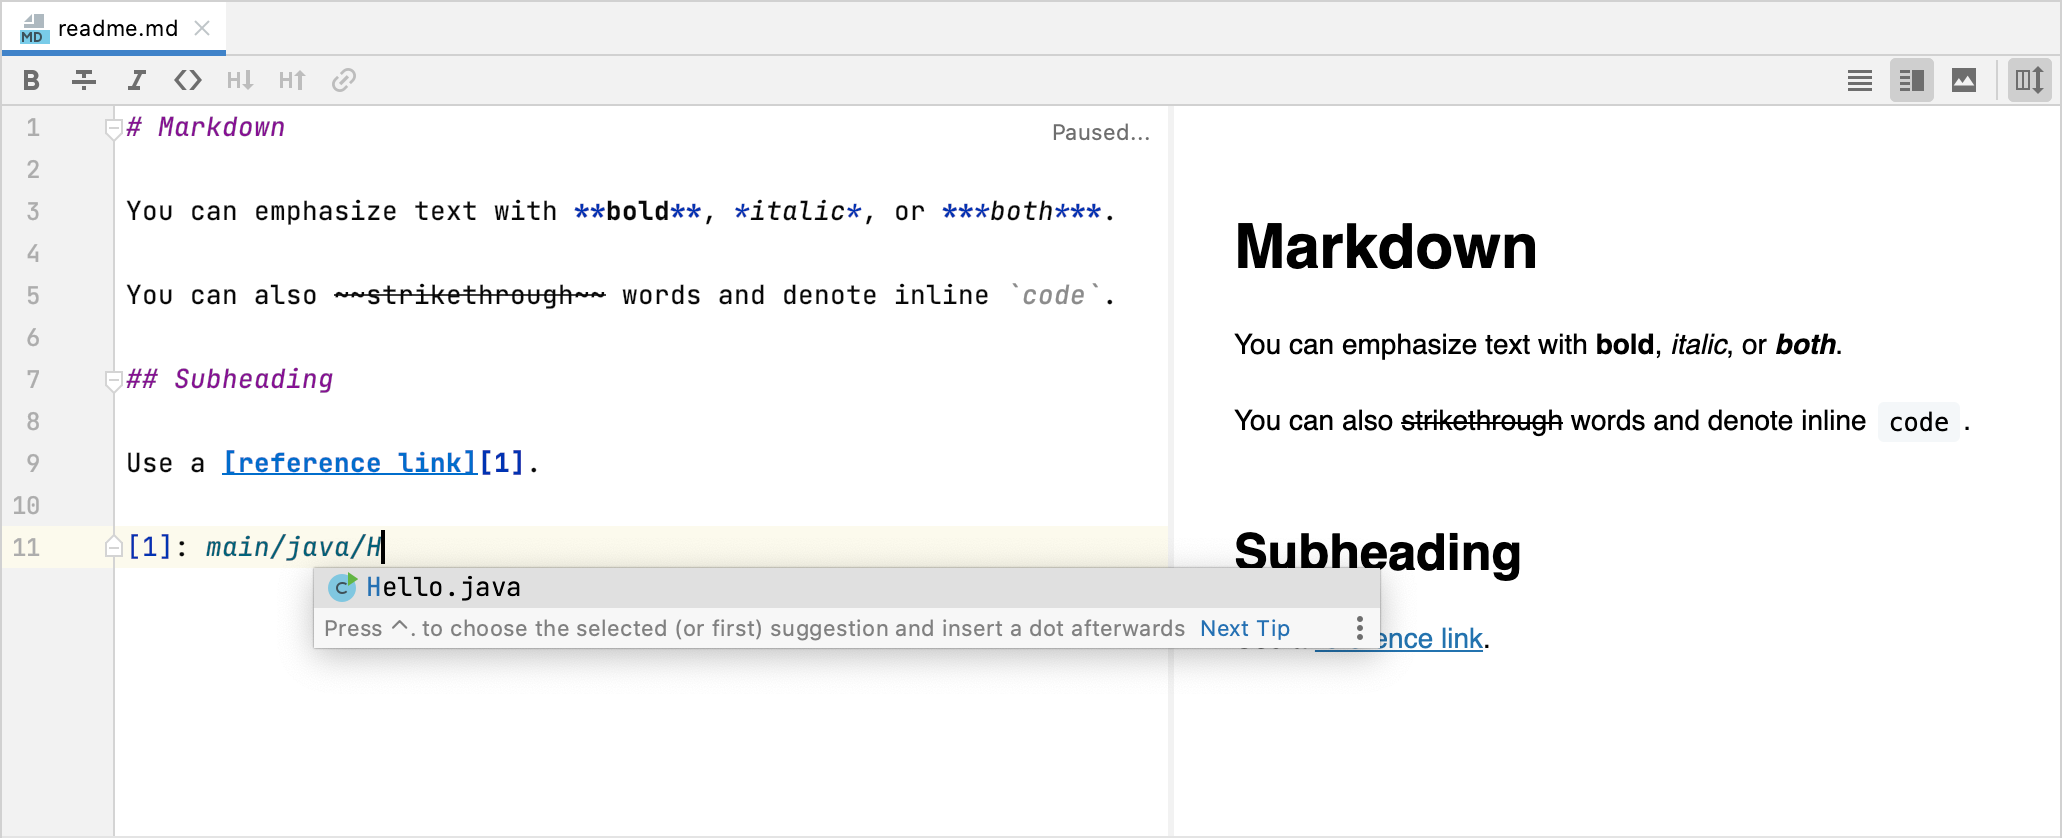Screen dimensions: 2062x838
Task: Increase header level
Action: click(292, 80)
